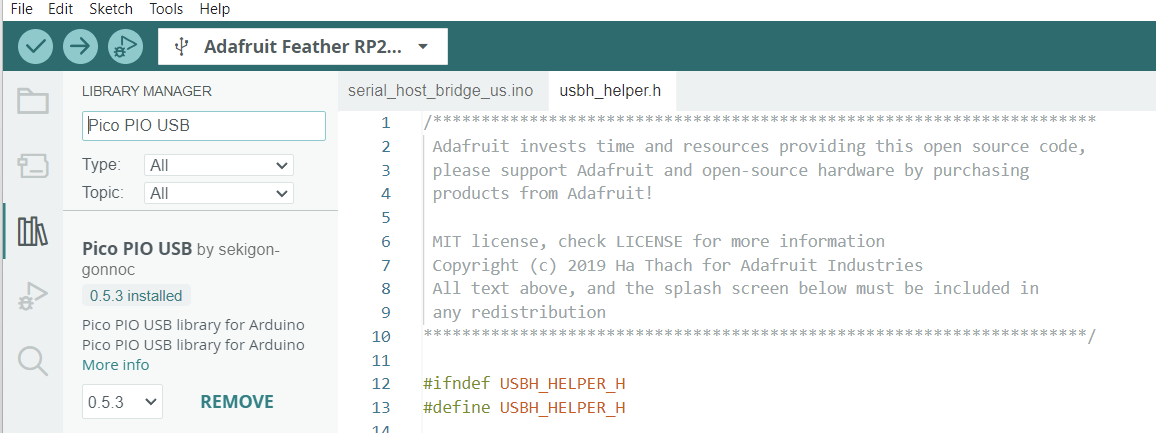Open the File menu

click(x=22, y=9)
